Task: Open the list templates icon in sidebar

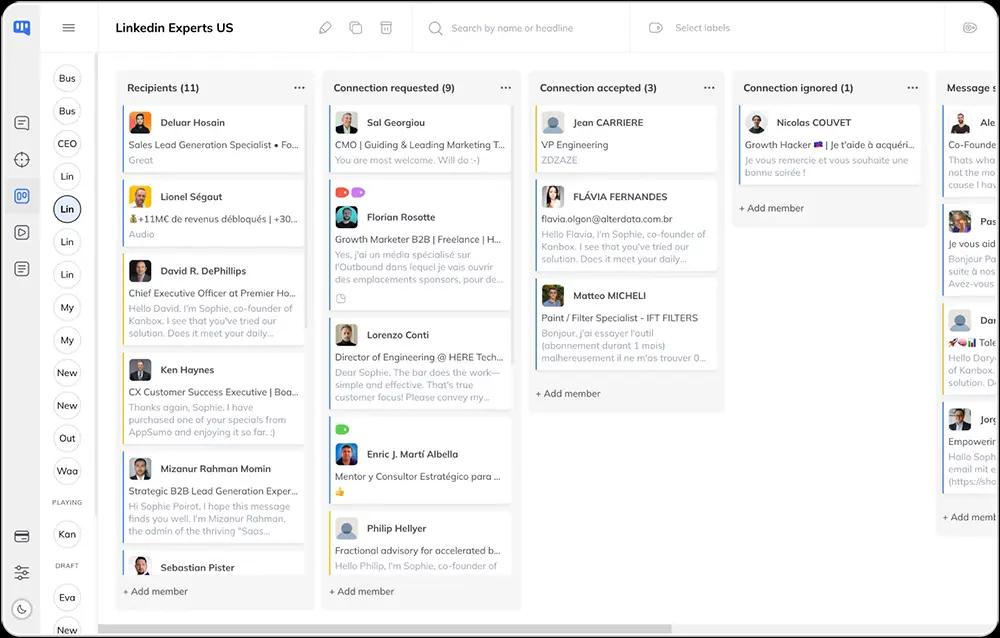Action: click(x=22, y=269)
